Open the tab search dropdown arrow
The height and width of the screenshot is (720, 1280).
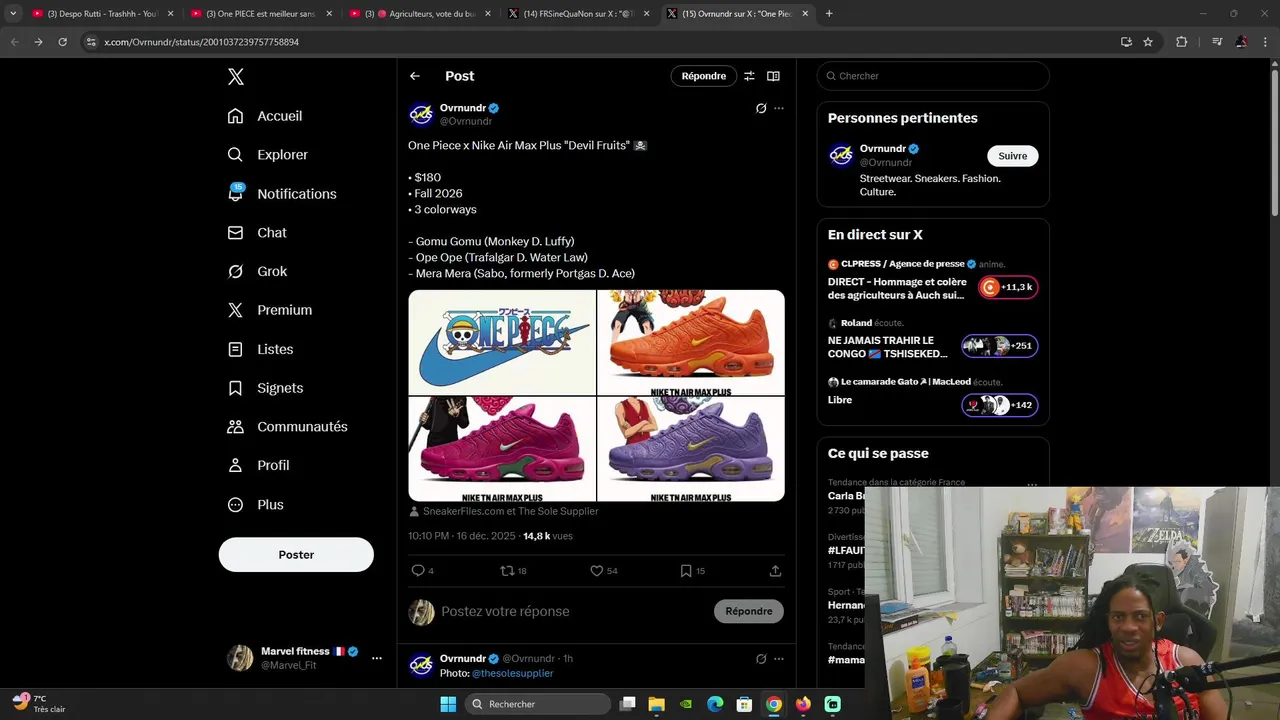(x=12, y=14)
